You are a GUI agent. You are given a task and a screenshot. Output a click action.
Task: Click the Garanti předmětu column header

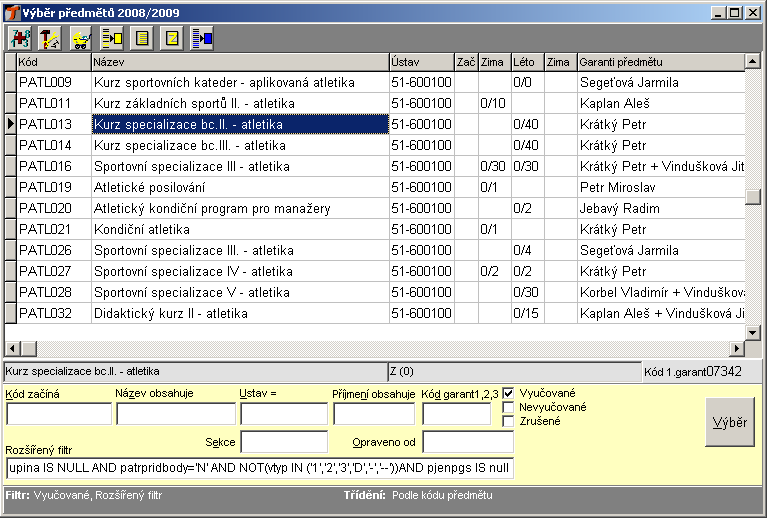(x=660, y=62)
